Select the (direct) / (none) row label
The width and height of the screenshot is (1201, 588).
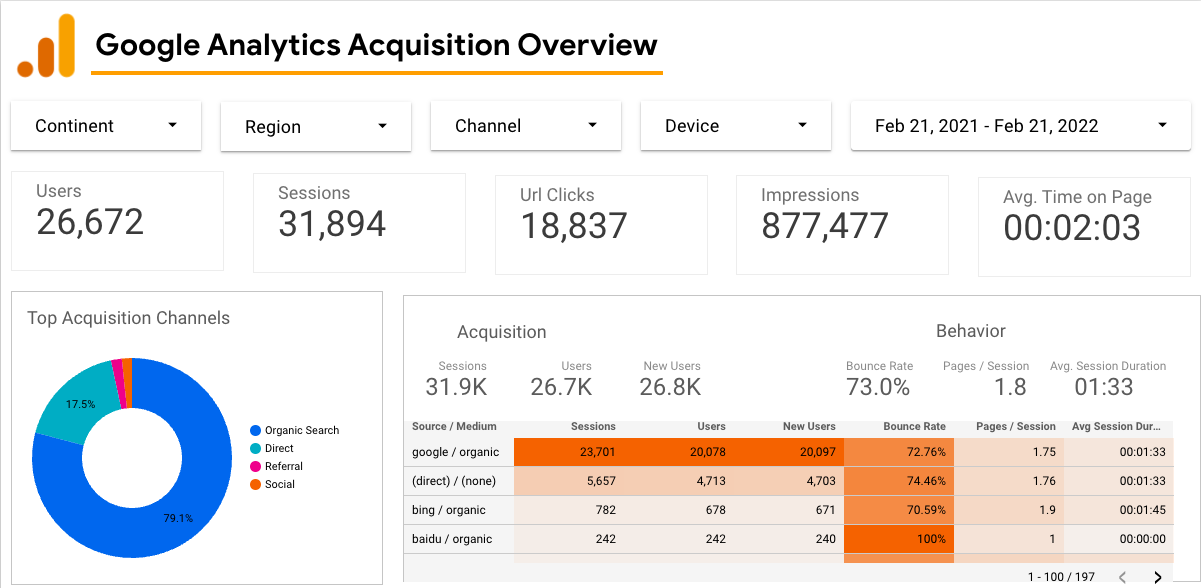(454, 481)
